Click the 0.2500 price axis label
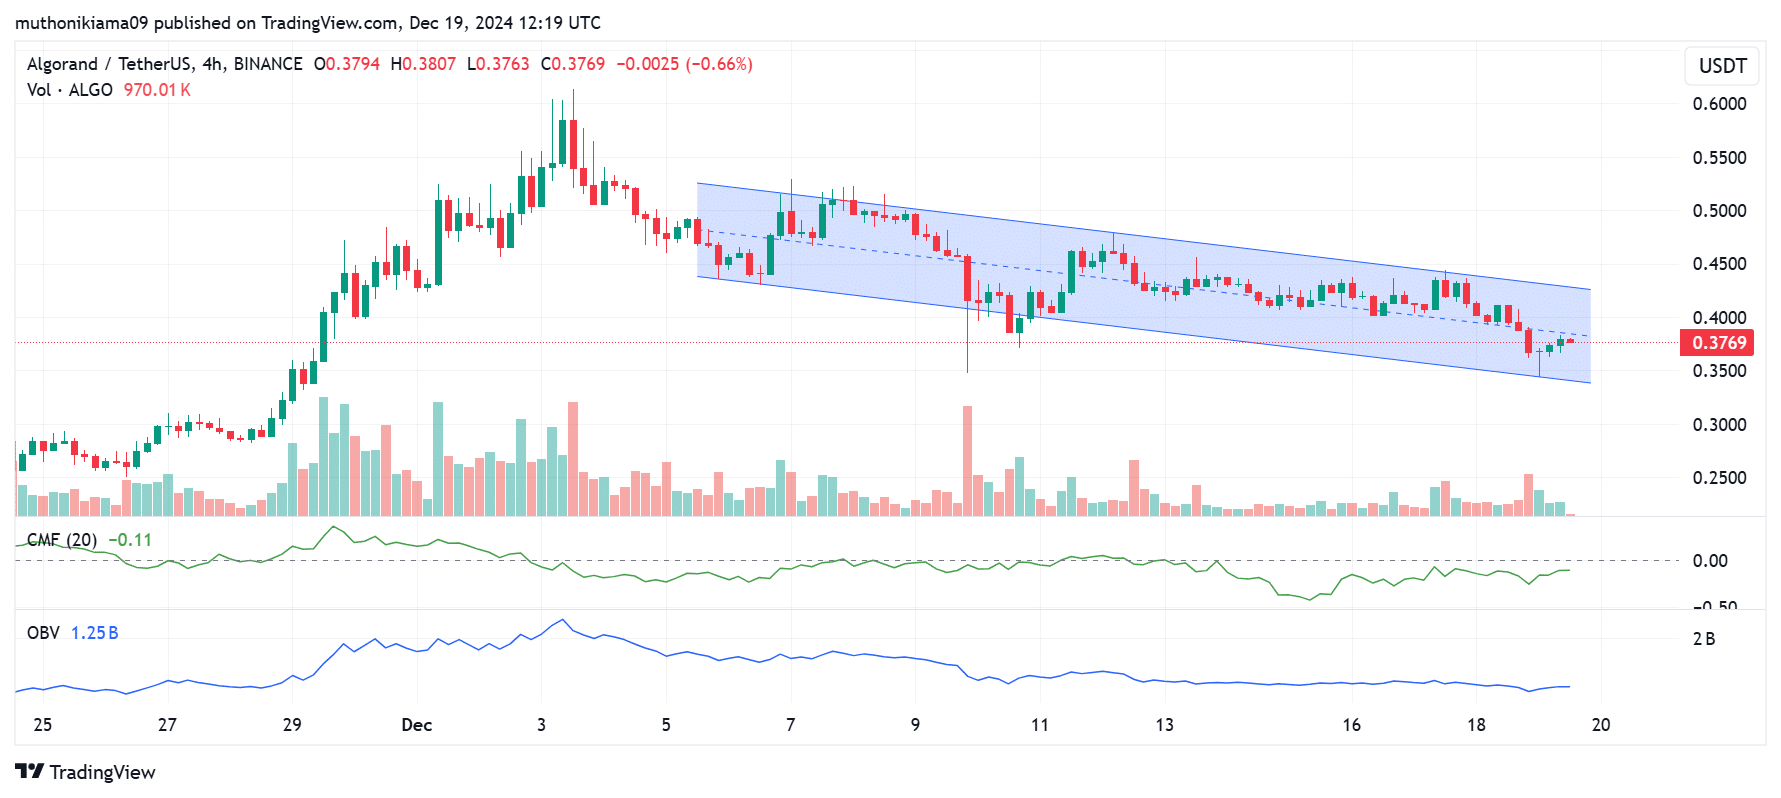The width and height of the screenshot is (1781, 798). [x=1719, y=478]
